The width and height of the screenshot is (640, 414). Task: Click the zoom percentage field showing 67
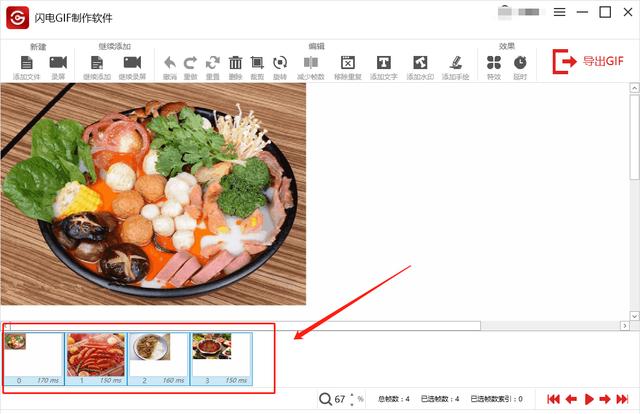[340, 399]
